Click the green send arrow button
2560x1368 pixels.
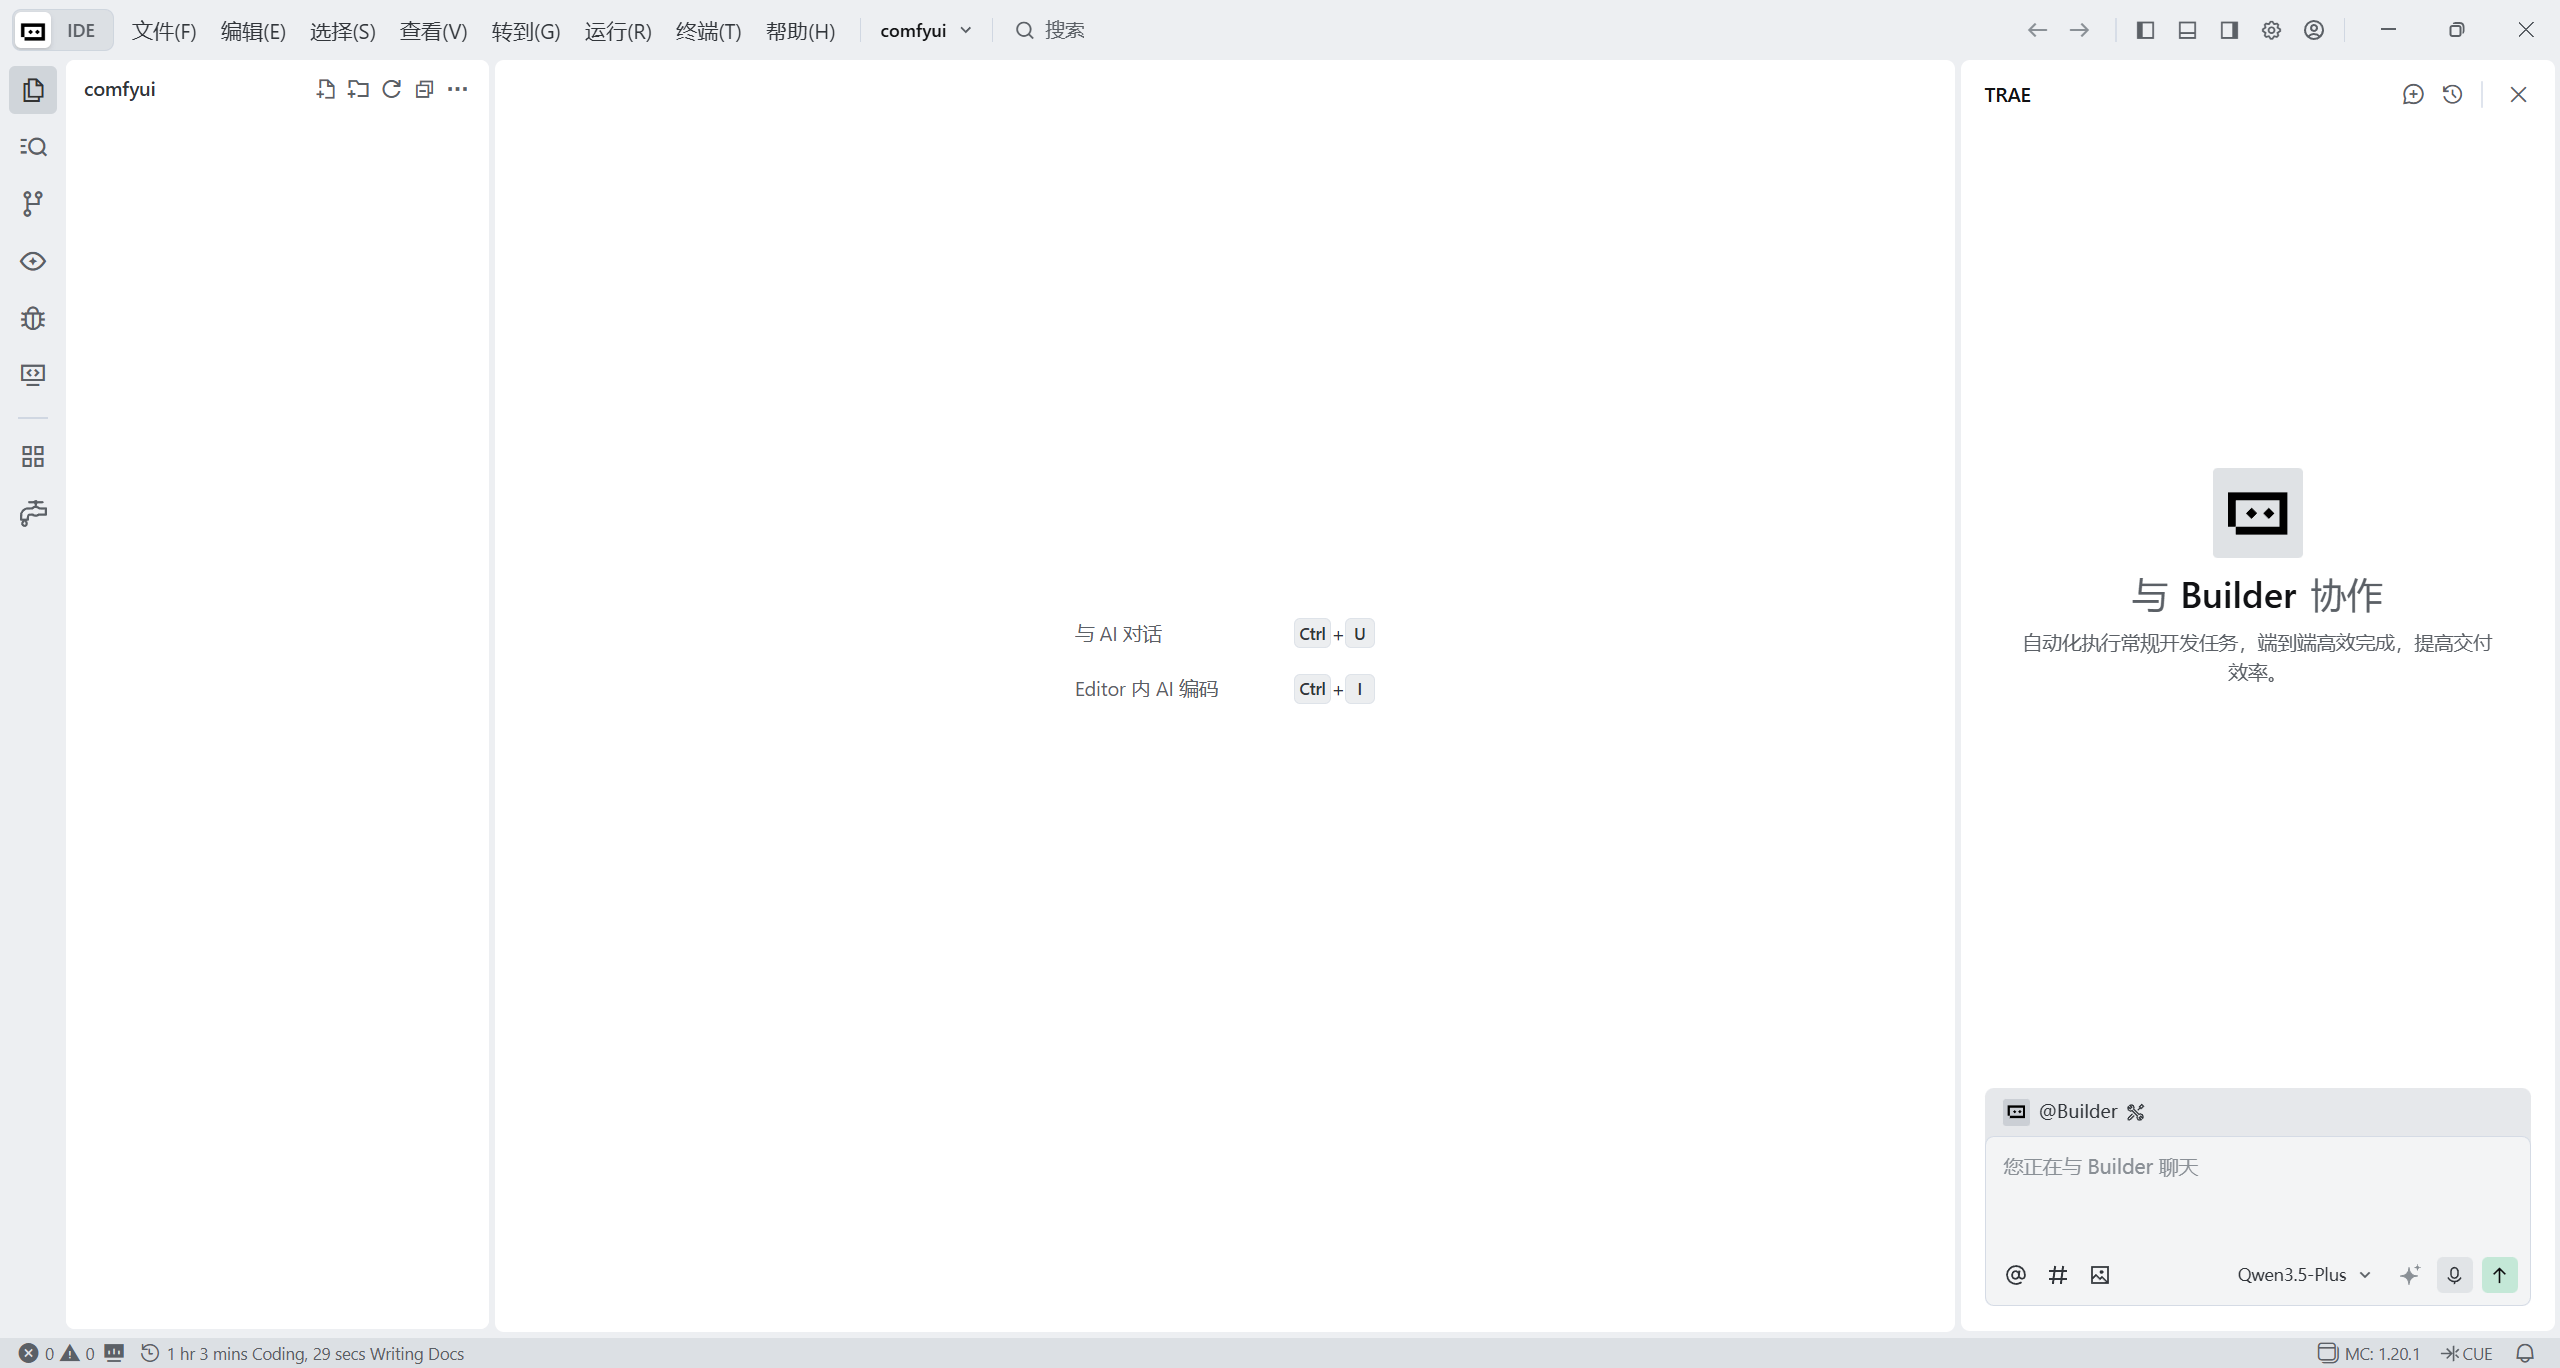(2499, 1275)
